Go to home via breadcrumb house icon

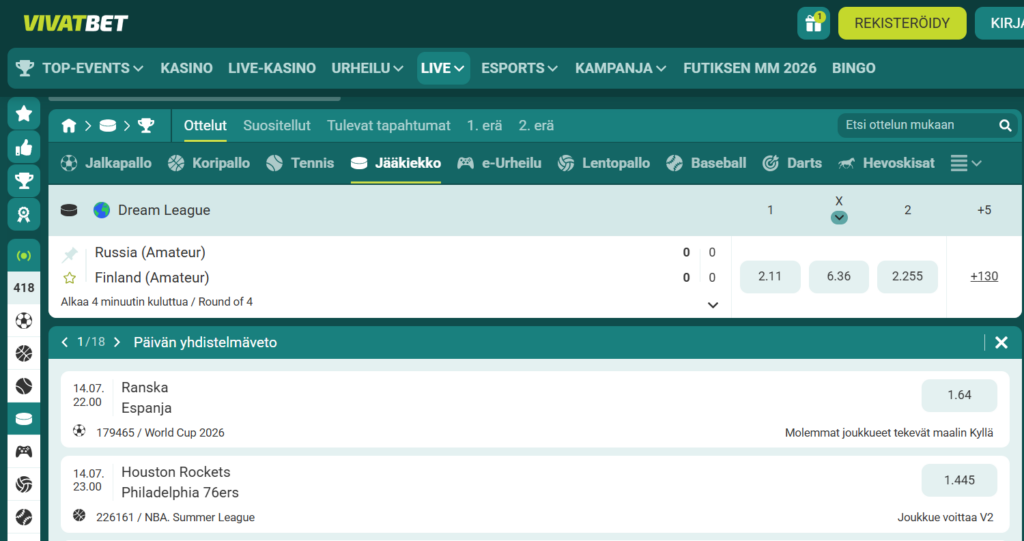pyautogui.click(x=69, y=125)
